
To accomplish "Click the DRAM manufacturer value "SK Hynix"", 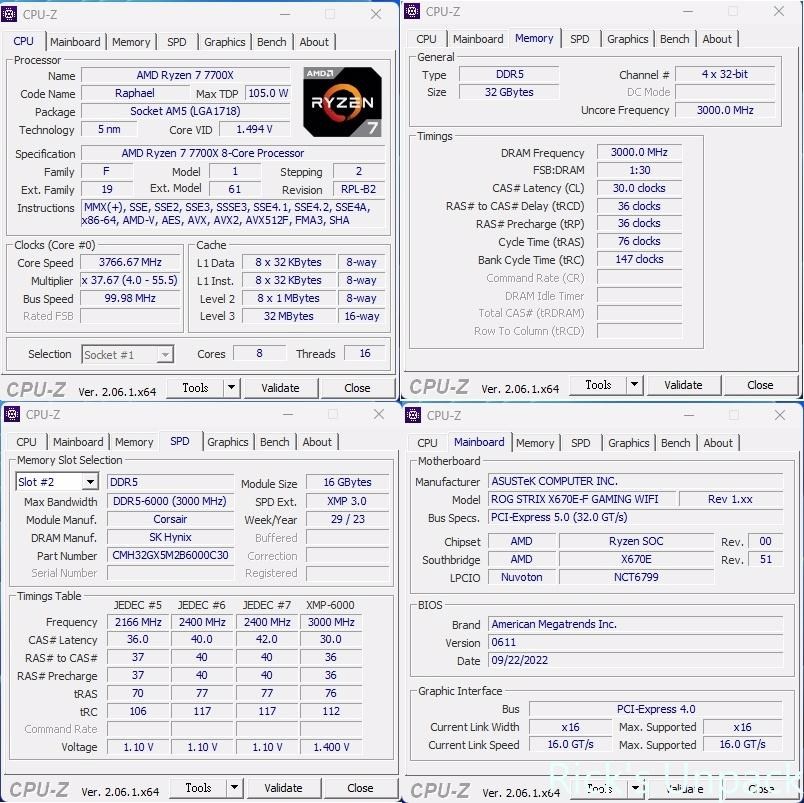I will click(170, 537).
